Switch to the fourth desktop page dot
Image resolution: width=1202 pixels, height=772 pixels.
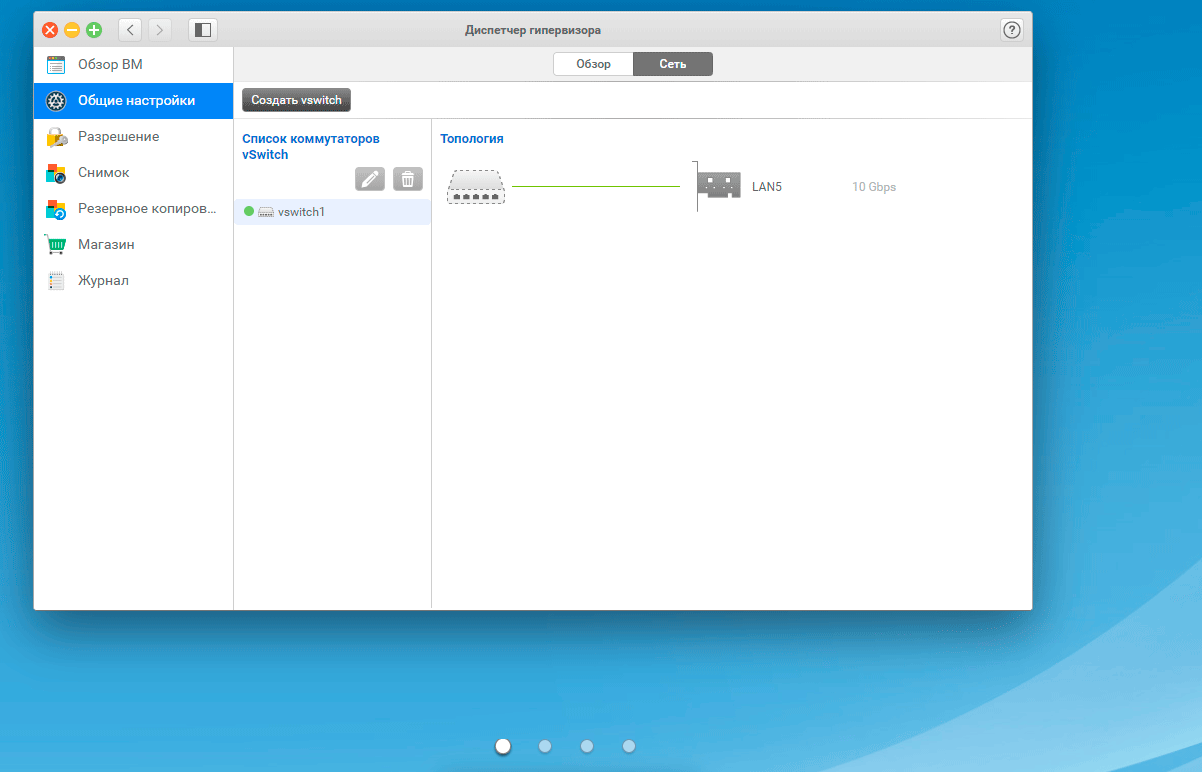click(629, 746)
